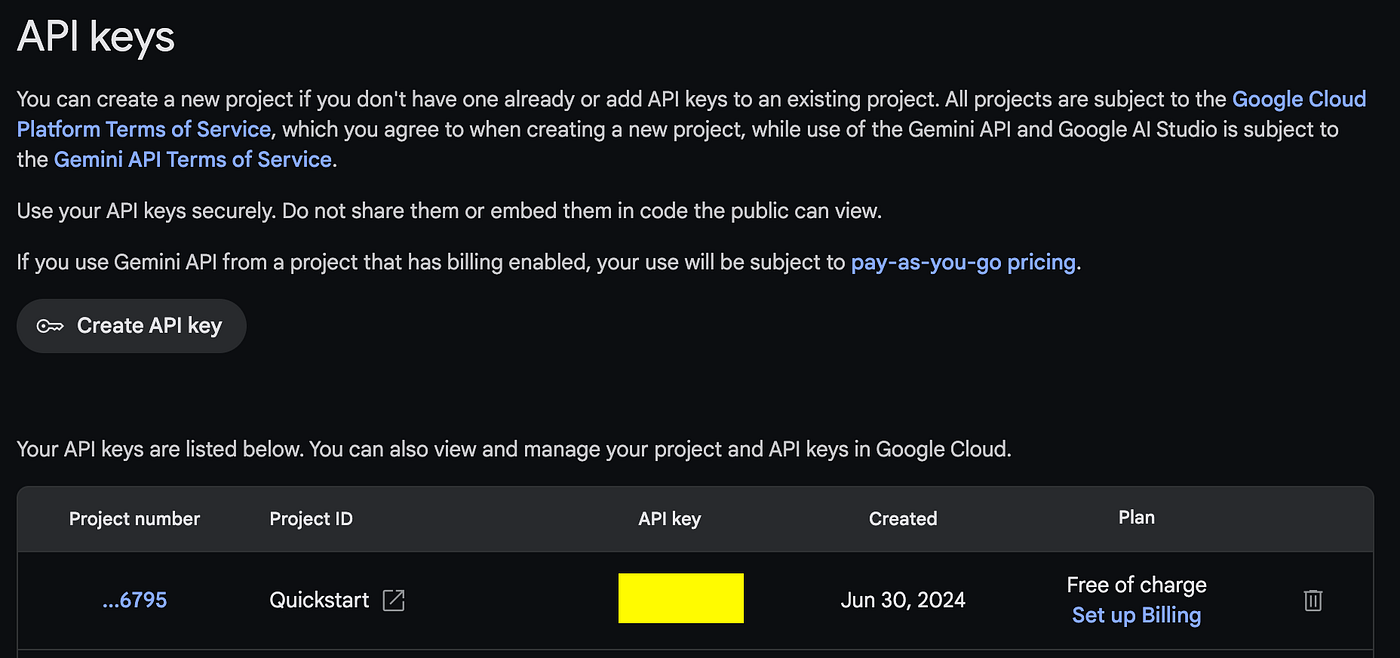
Task: Click the Free of charge plan label
Action: click(x=1136, y=585)
